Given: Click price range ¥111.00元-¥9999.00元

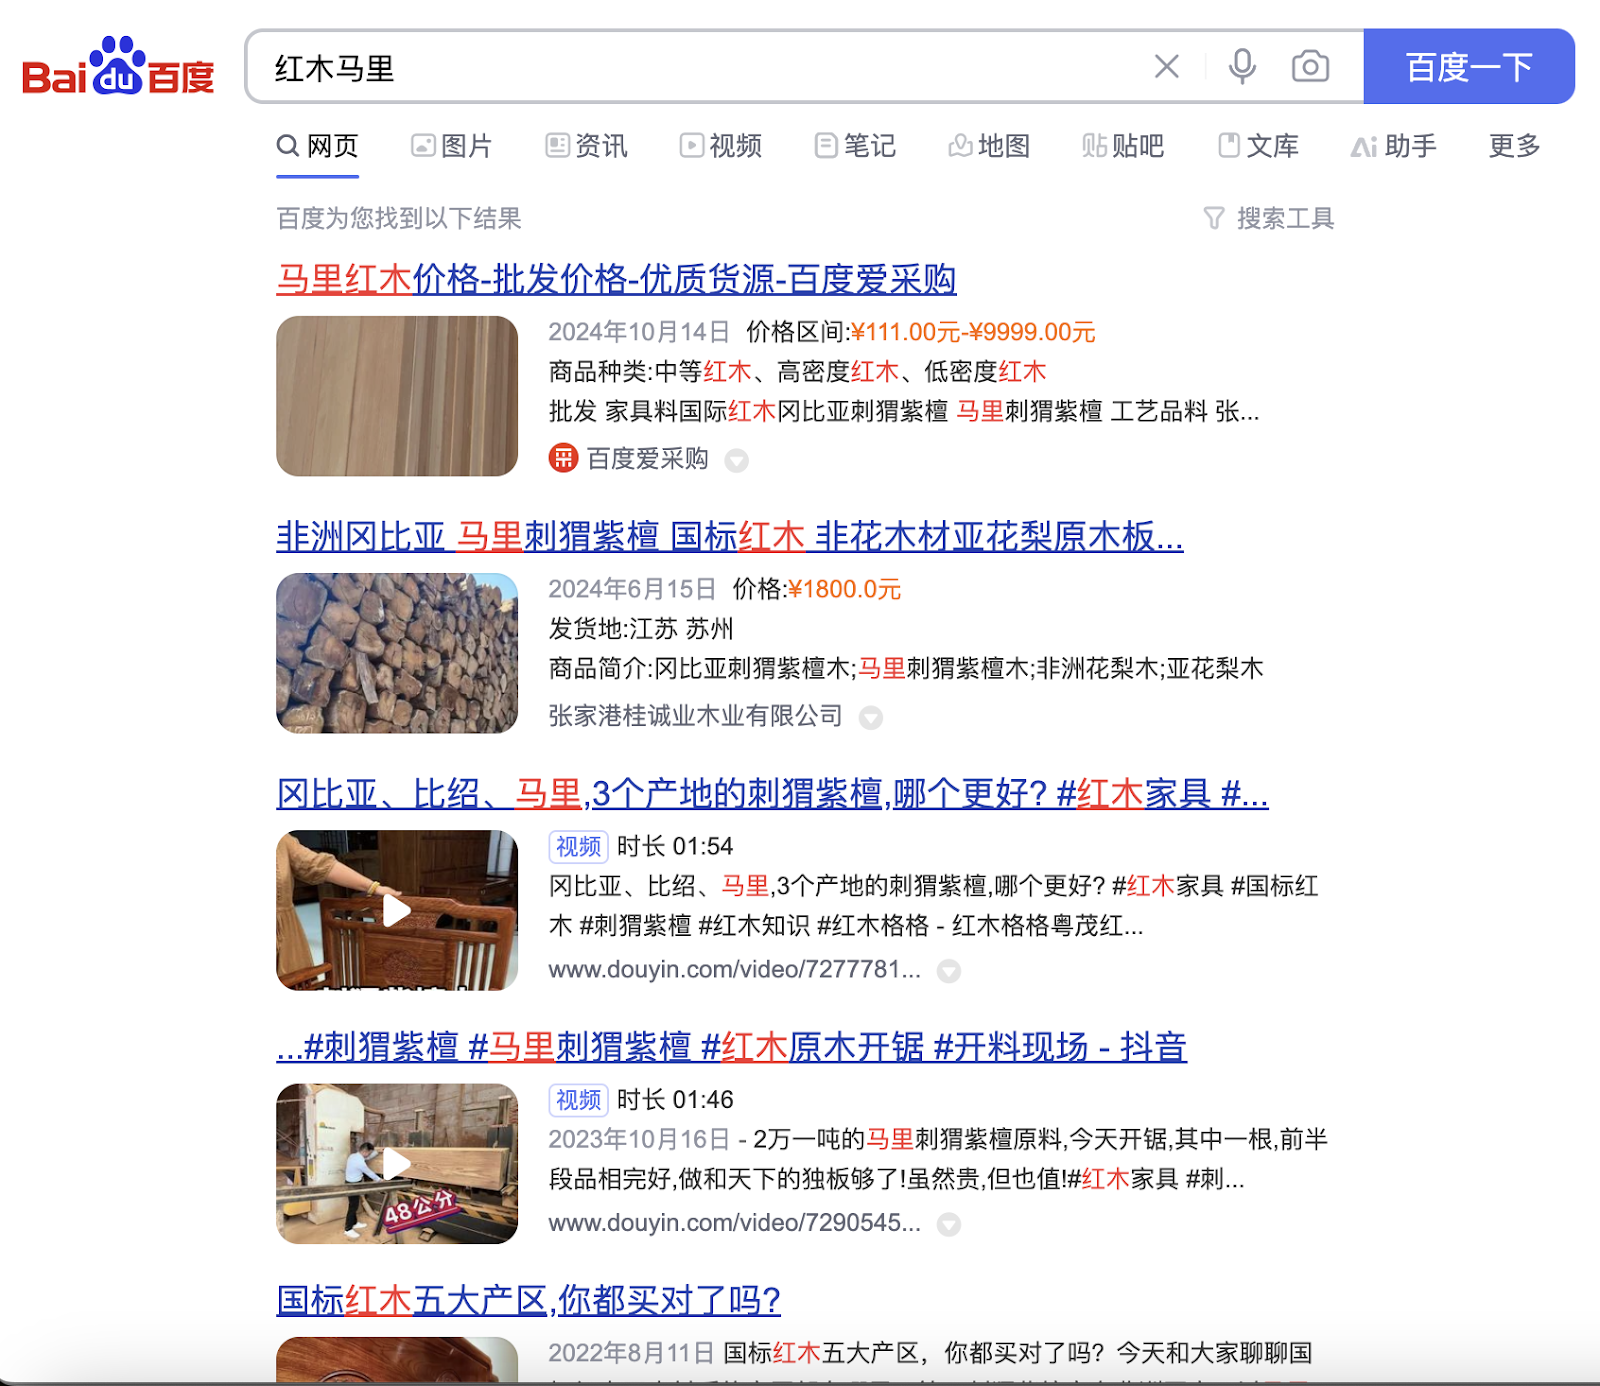Looking at the screenshot, I should coord(973,332).
